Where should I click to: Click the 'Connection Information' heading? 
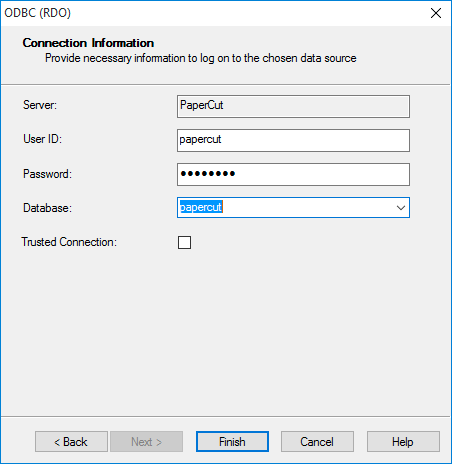coord(88,43)
